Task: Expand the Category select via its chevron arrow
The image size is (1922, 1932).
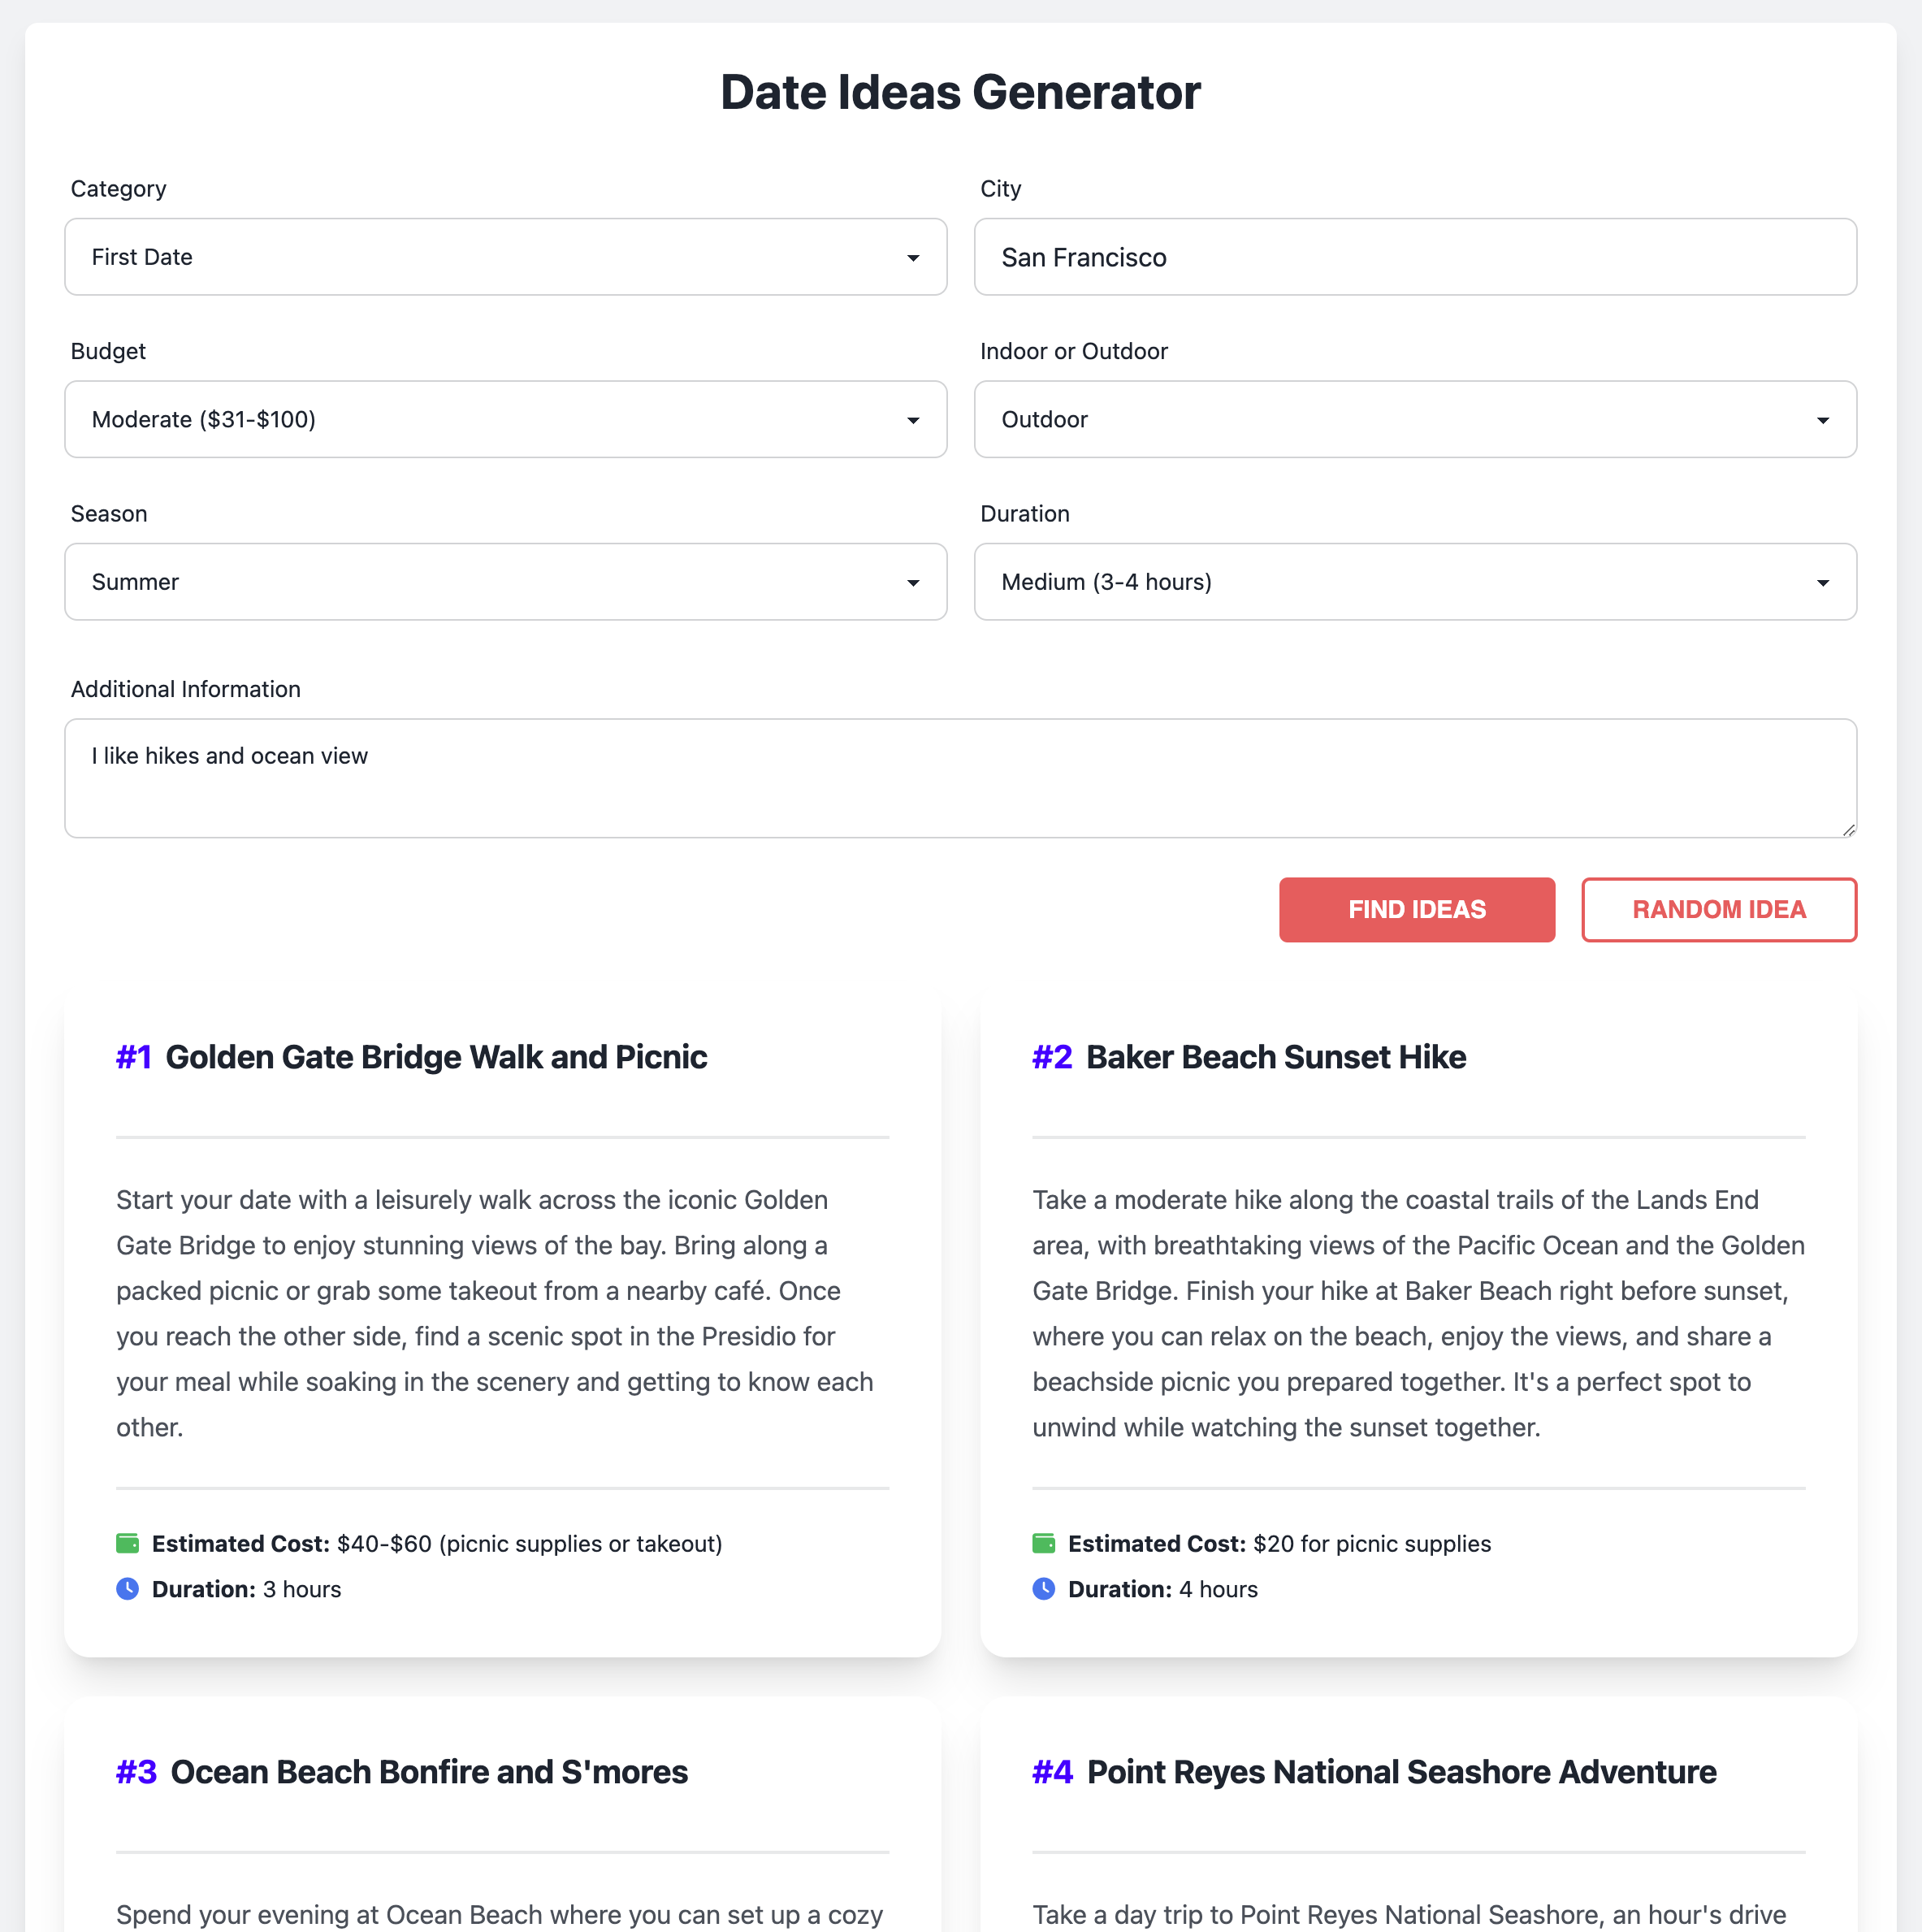Action: pos(912,257)
